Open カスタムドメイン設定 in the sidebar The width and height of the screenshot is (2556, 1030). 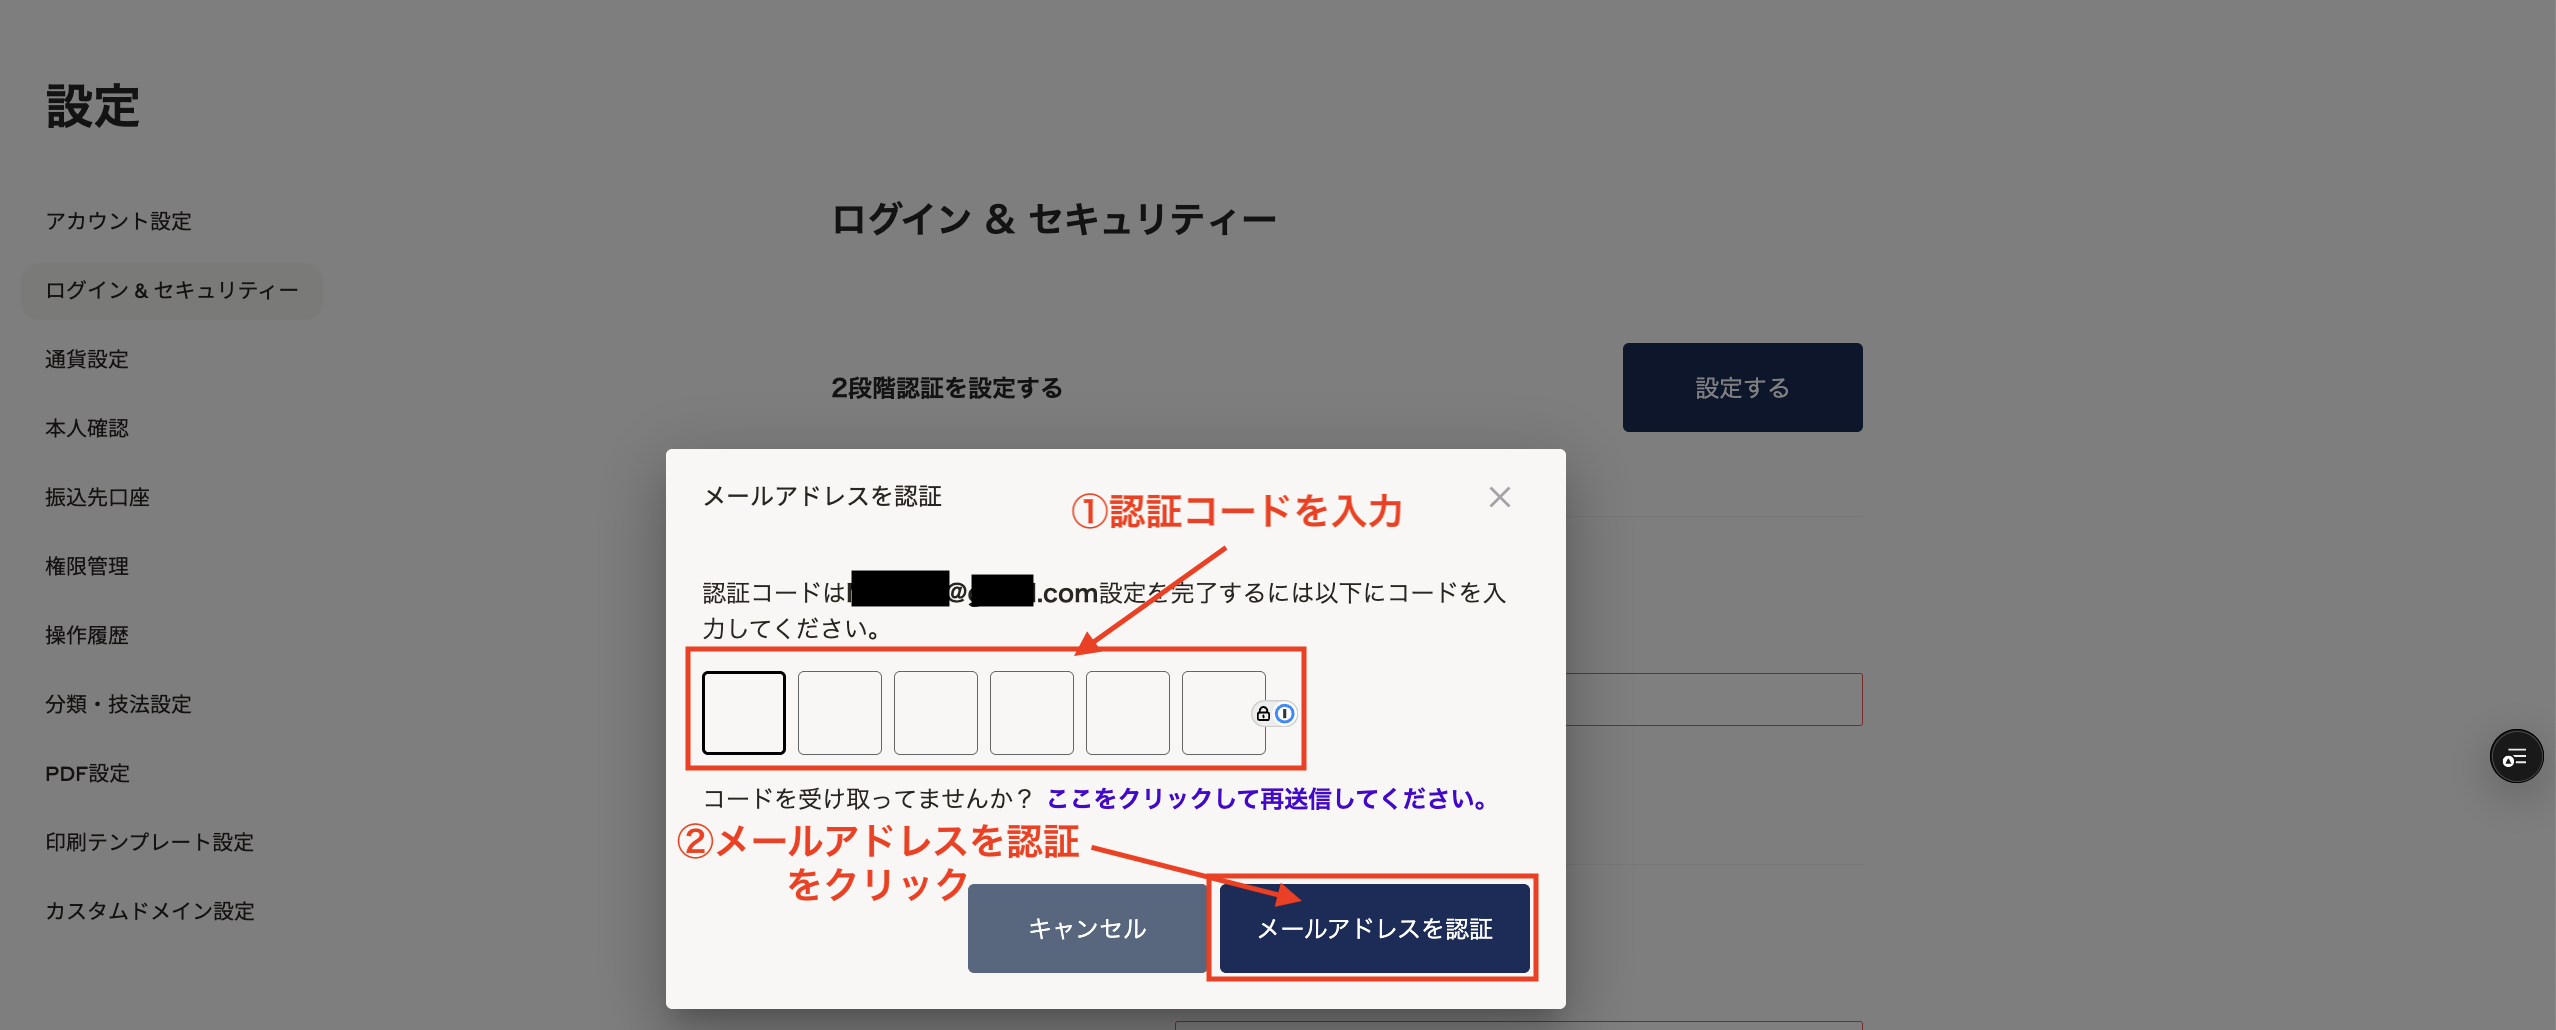coord(150,911)
